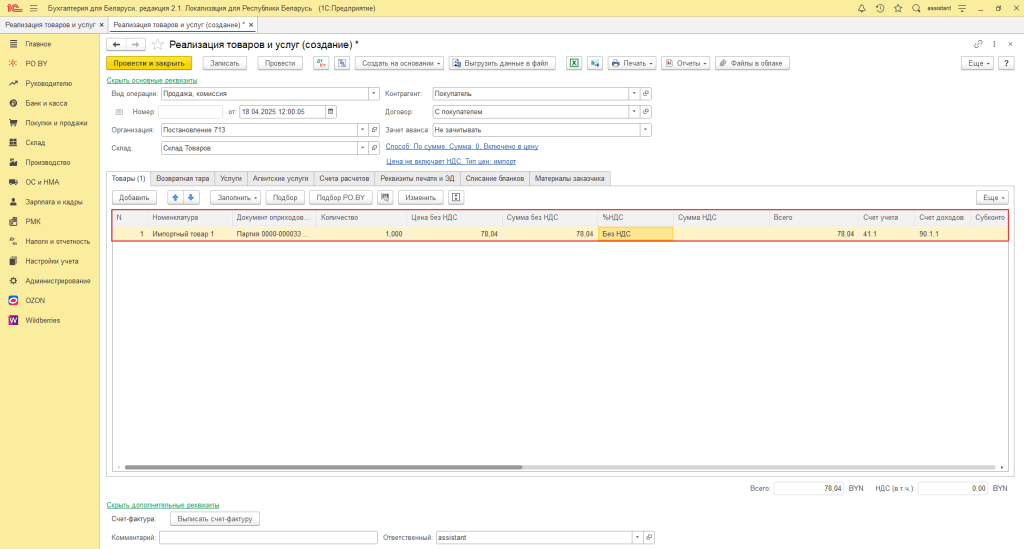Expand Организация dropdown arrow

362,130
